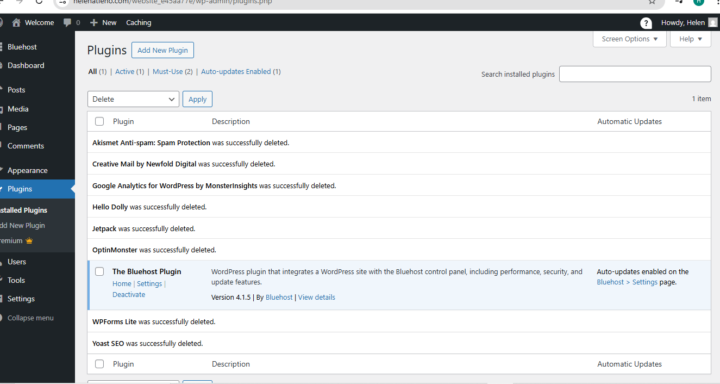Open the Tools menu
The image size is (720, 384).
pyautogui.click(x=16, y=280)
